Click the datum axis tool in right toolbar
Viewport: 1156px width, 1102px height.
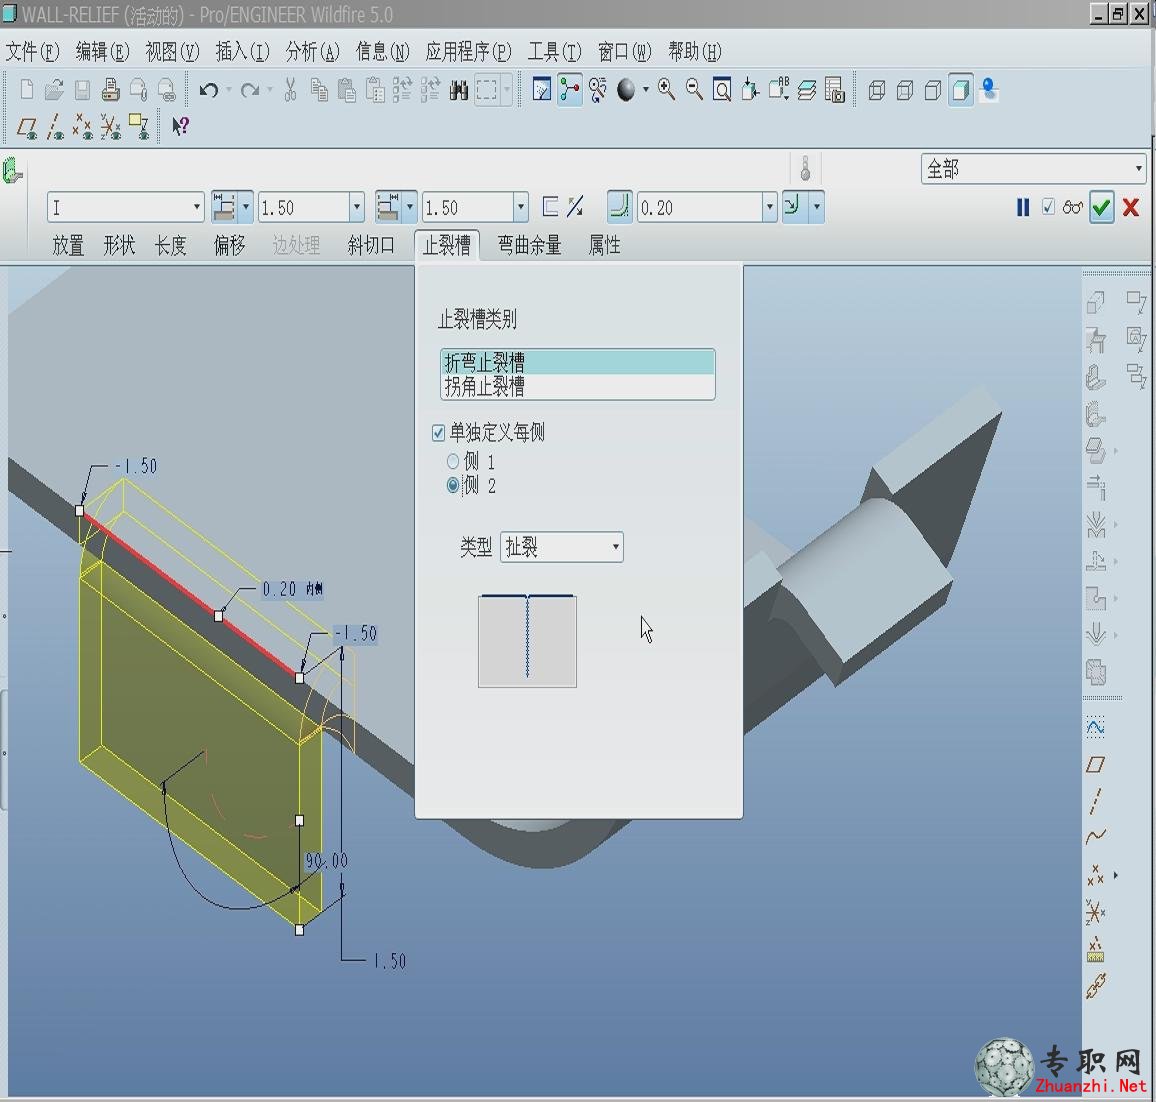click(x=1096, y=801)
